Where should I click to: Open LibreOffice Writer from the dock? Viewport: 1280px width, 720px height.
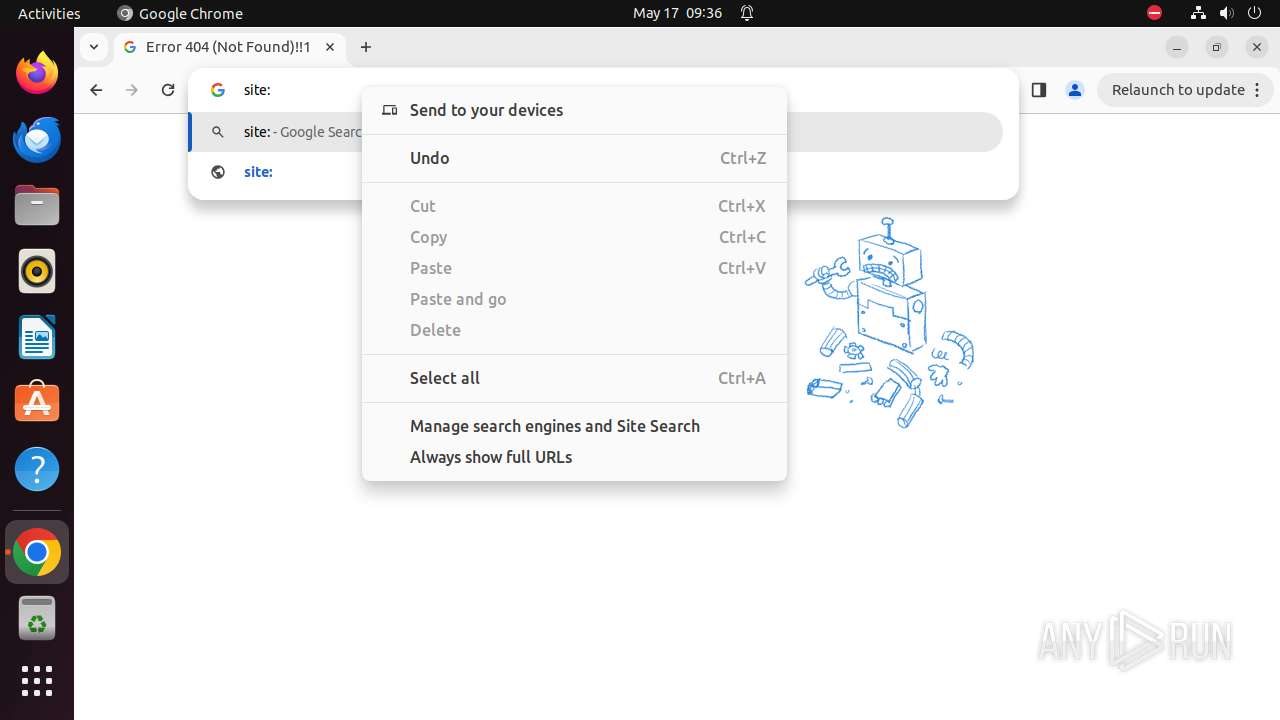37,337
